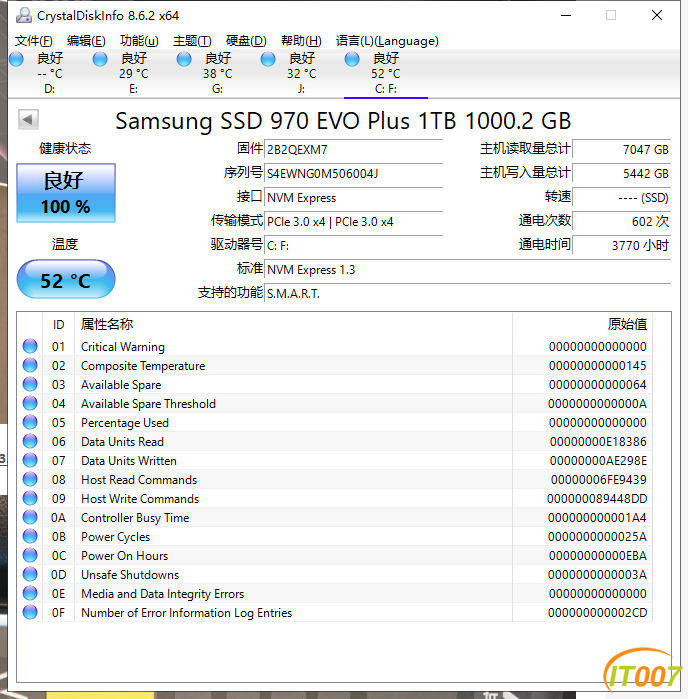Open the 帮助(H) menu
Screen dimensions: 688x699
click(x=301, y=41)
